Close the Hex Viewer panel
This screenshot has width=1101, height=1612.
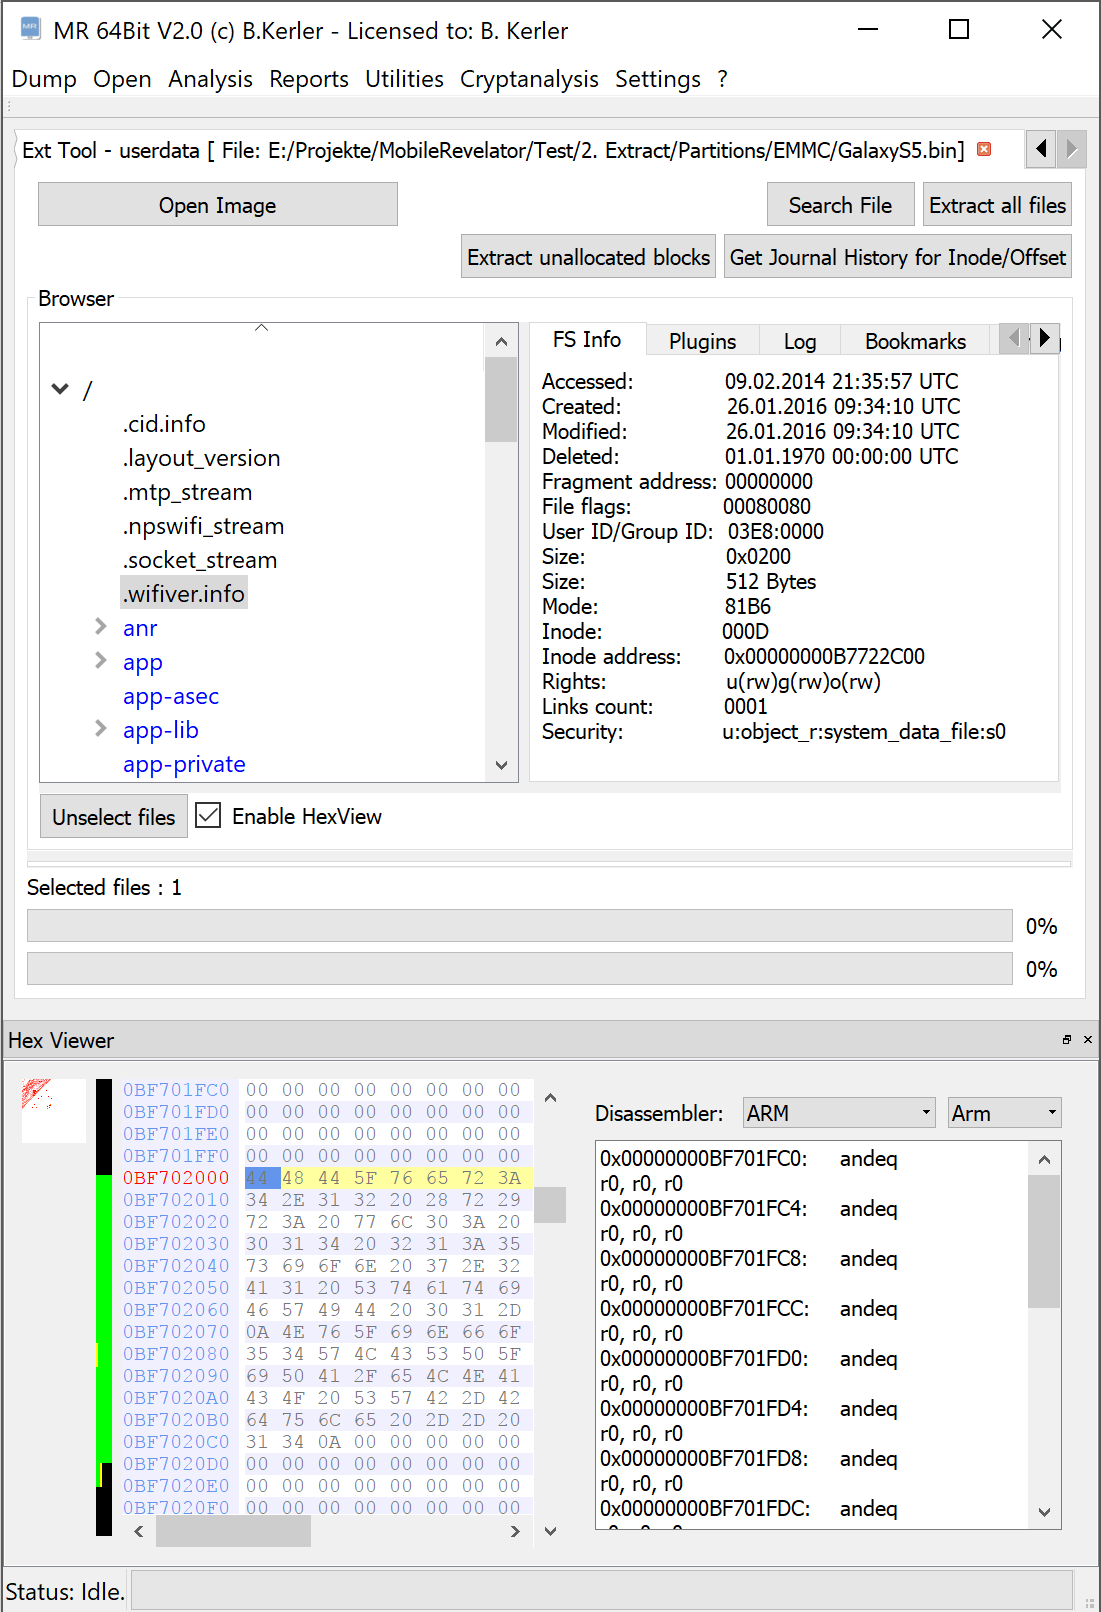(x=1088, y=1040)
